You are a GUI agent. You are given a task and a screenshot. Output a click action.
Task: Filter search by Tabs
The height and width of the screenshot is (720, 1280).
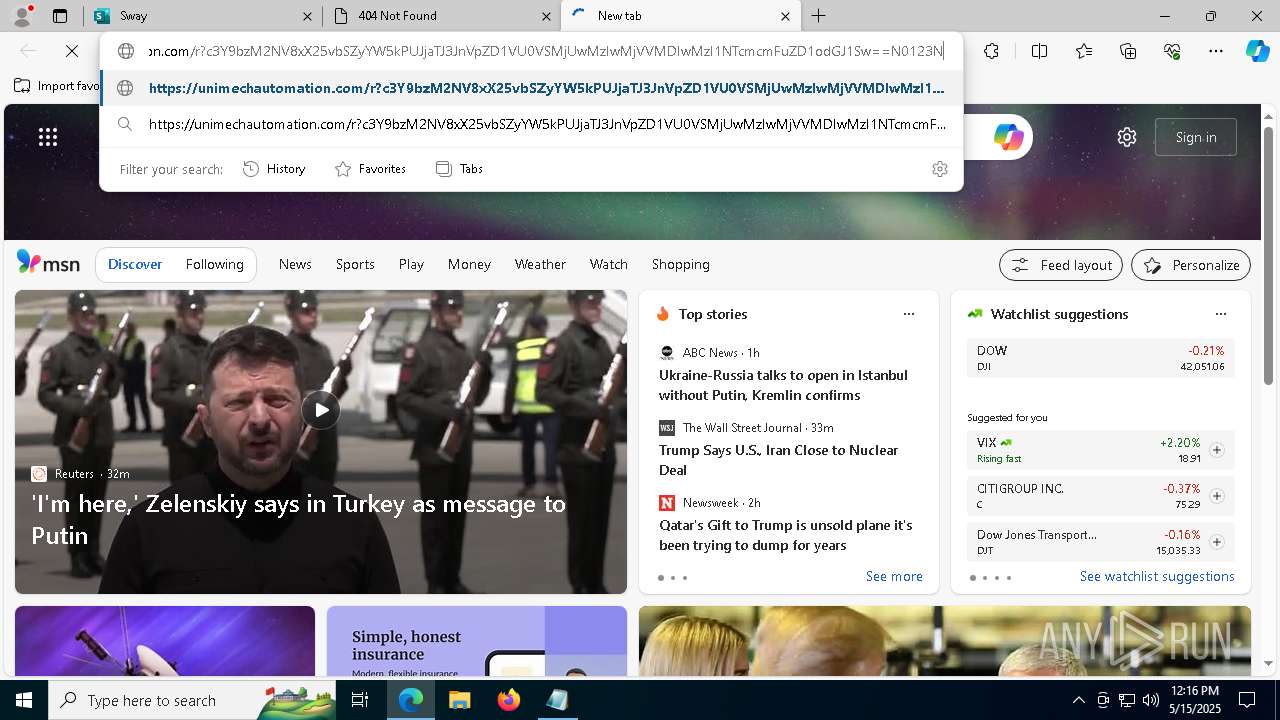pyautogui.click(x=459, y=169)
